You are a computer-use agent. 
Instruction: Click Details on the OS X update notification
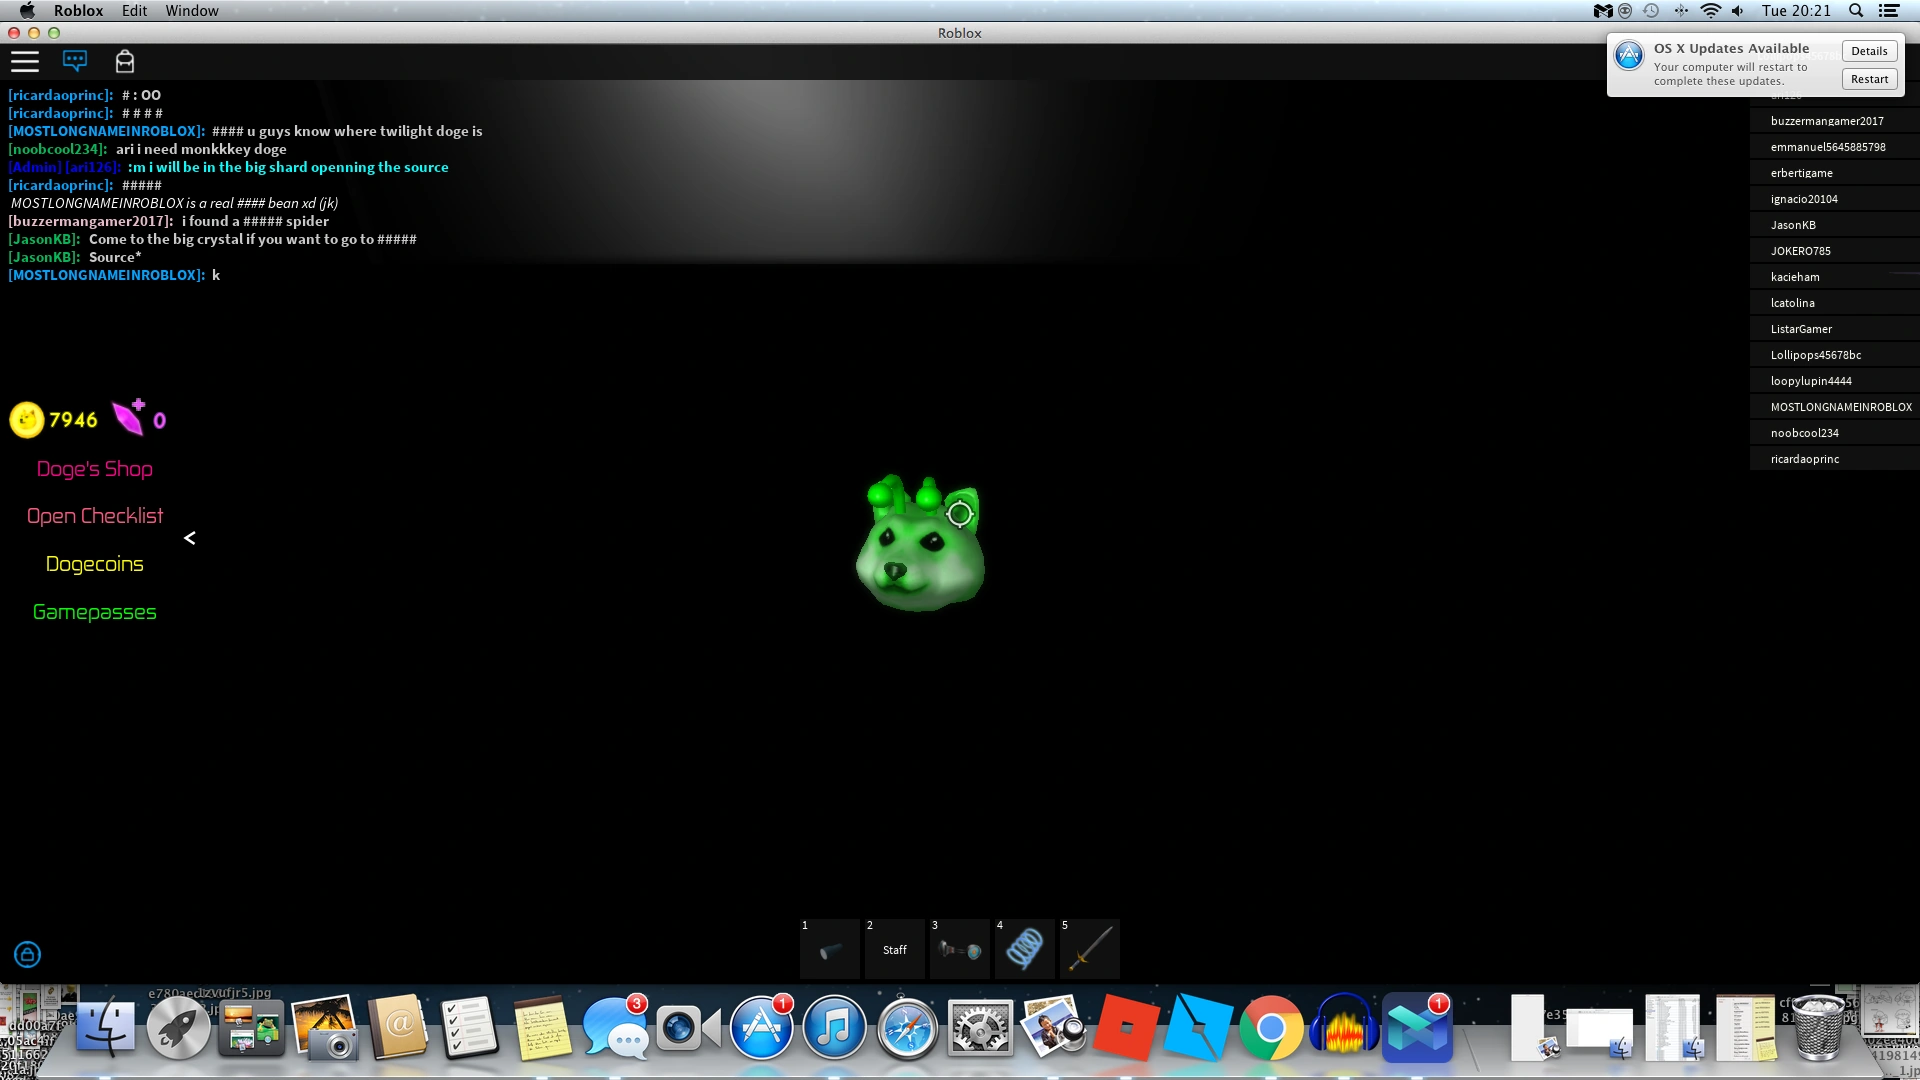tap(1868, 50)
